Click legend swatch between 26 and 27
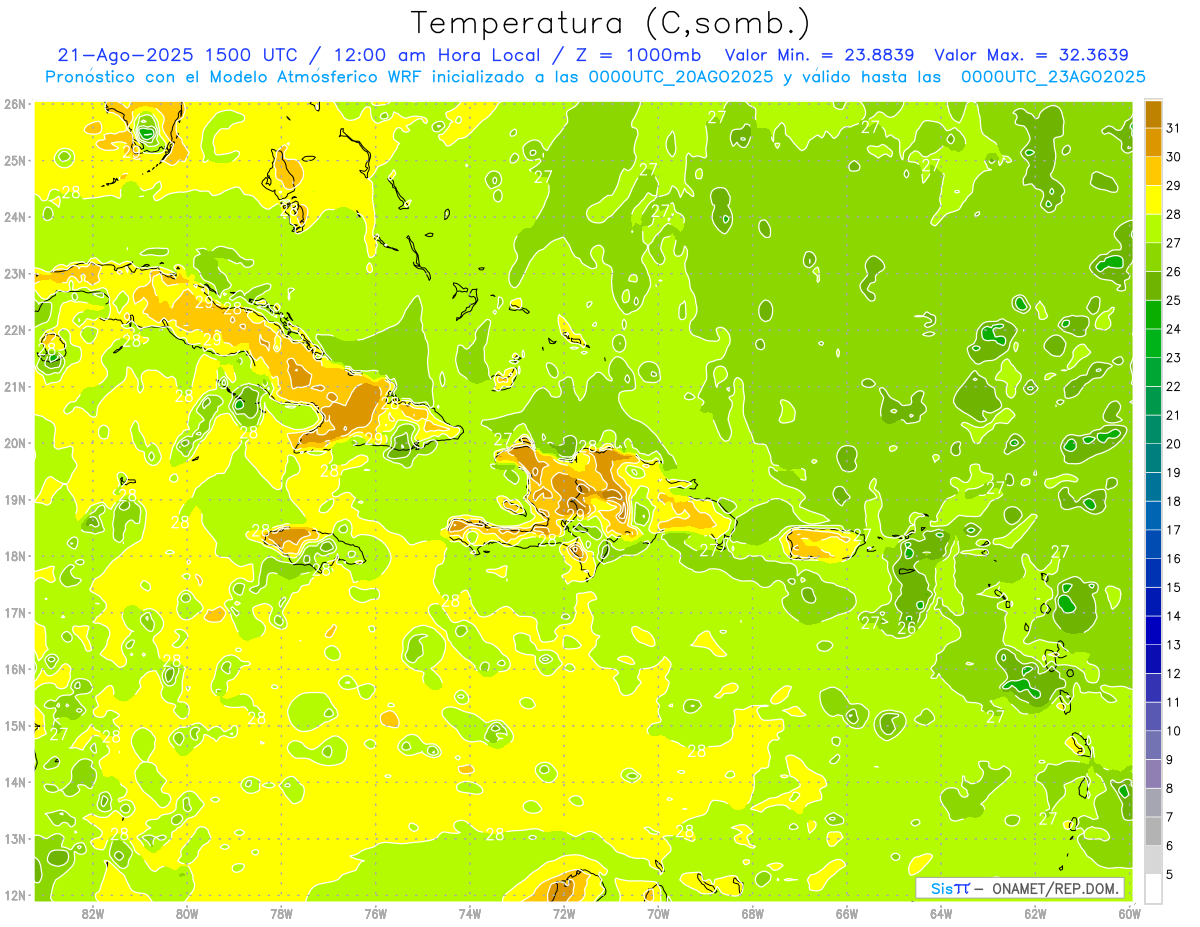Image resolution: width=1200 pixels, height=927 pixels. (x=1153, y=258)
